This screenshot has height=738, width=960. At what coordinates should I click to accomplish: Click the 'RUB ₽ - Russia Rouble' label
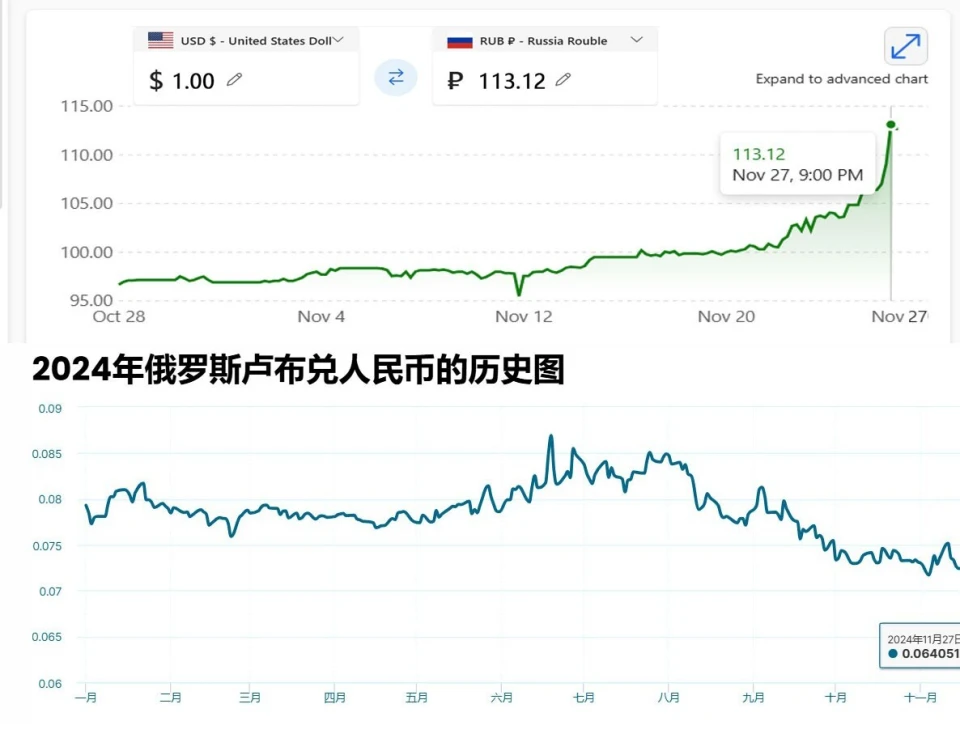click(x=544, y=41)
